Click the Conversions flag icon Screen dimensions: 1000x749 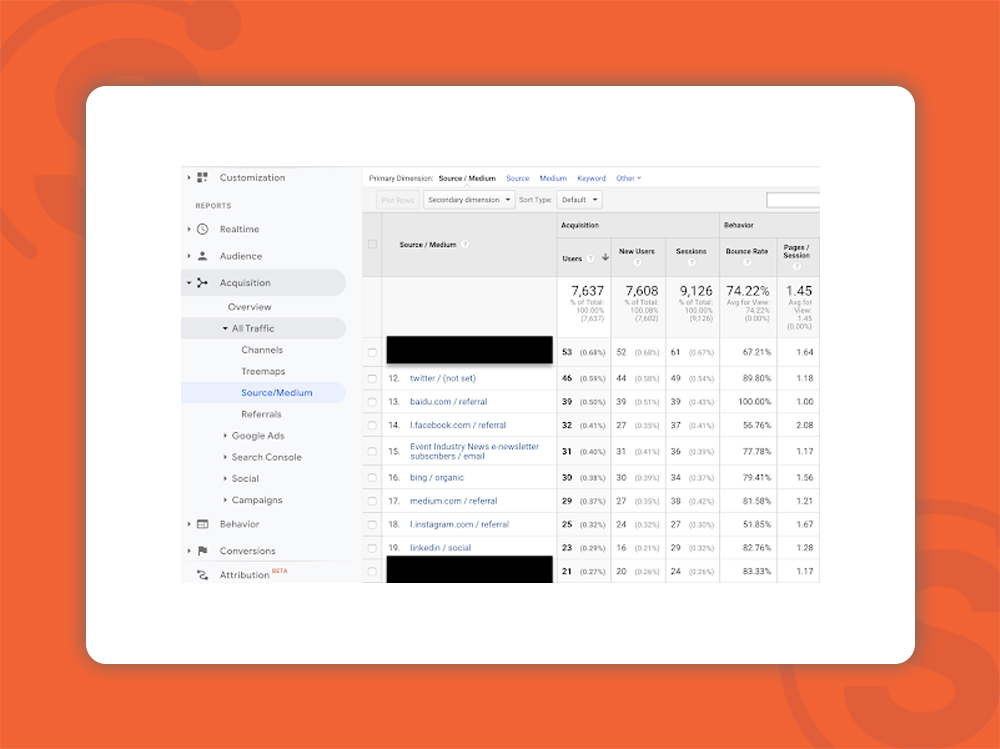pos(202,551)
